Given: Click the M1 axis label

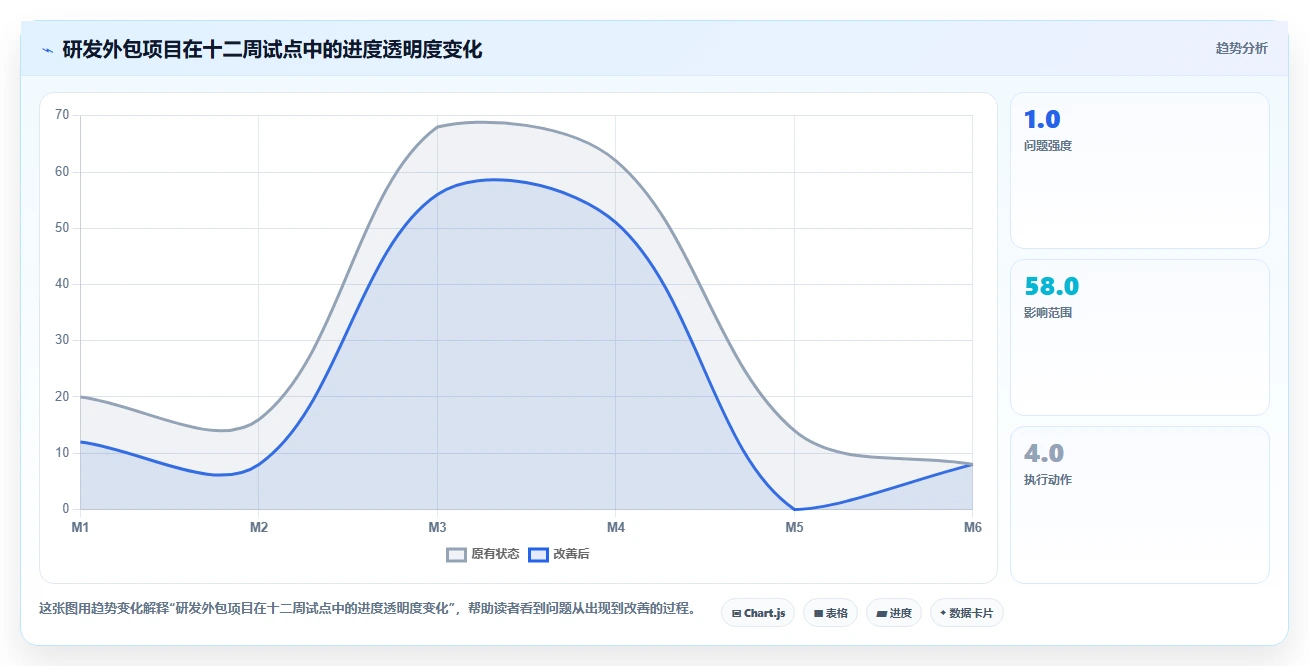Looking at the screenshot, I should pos(80,527).
